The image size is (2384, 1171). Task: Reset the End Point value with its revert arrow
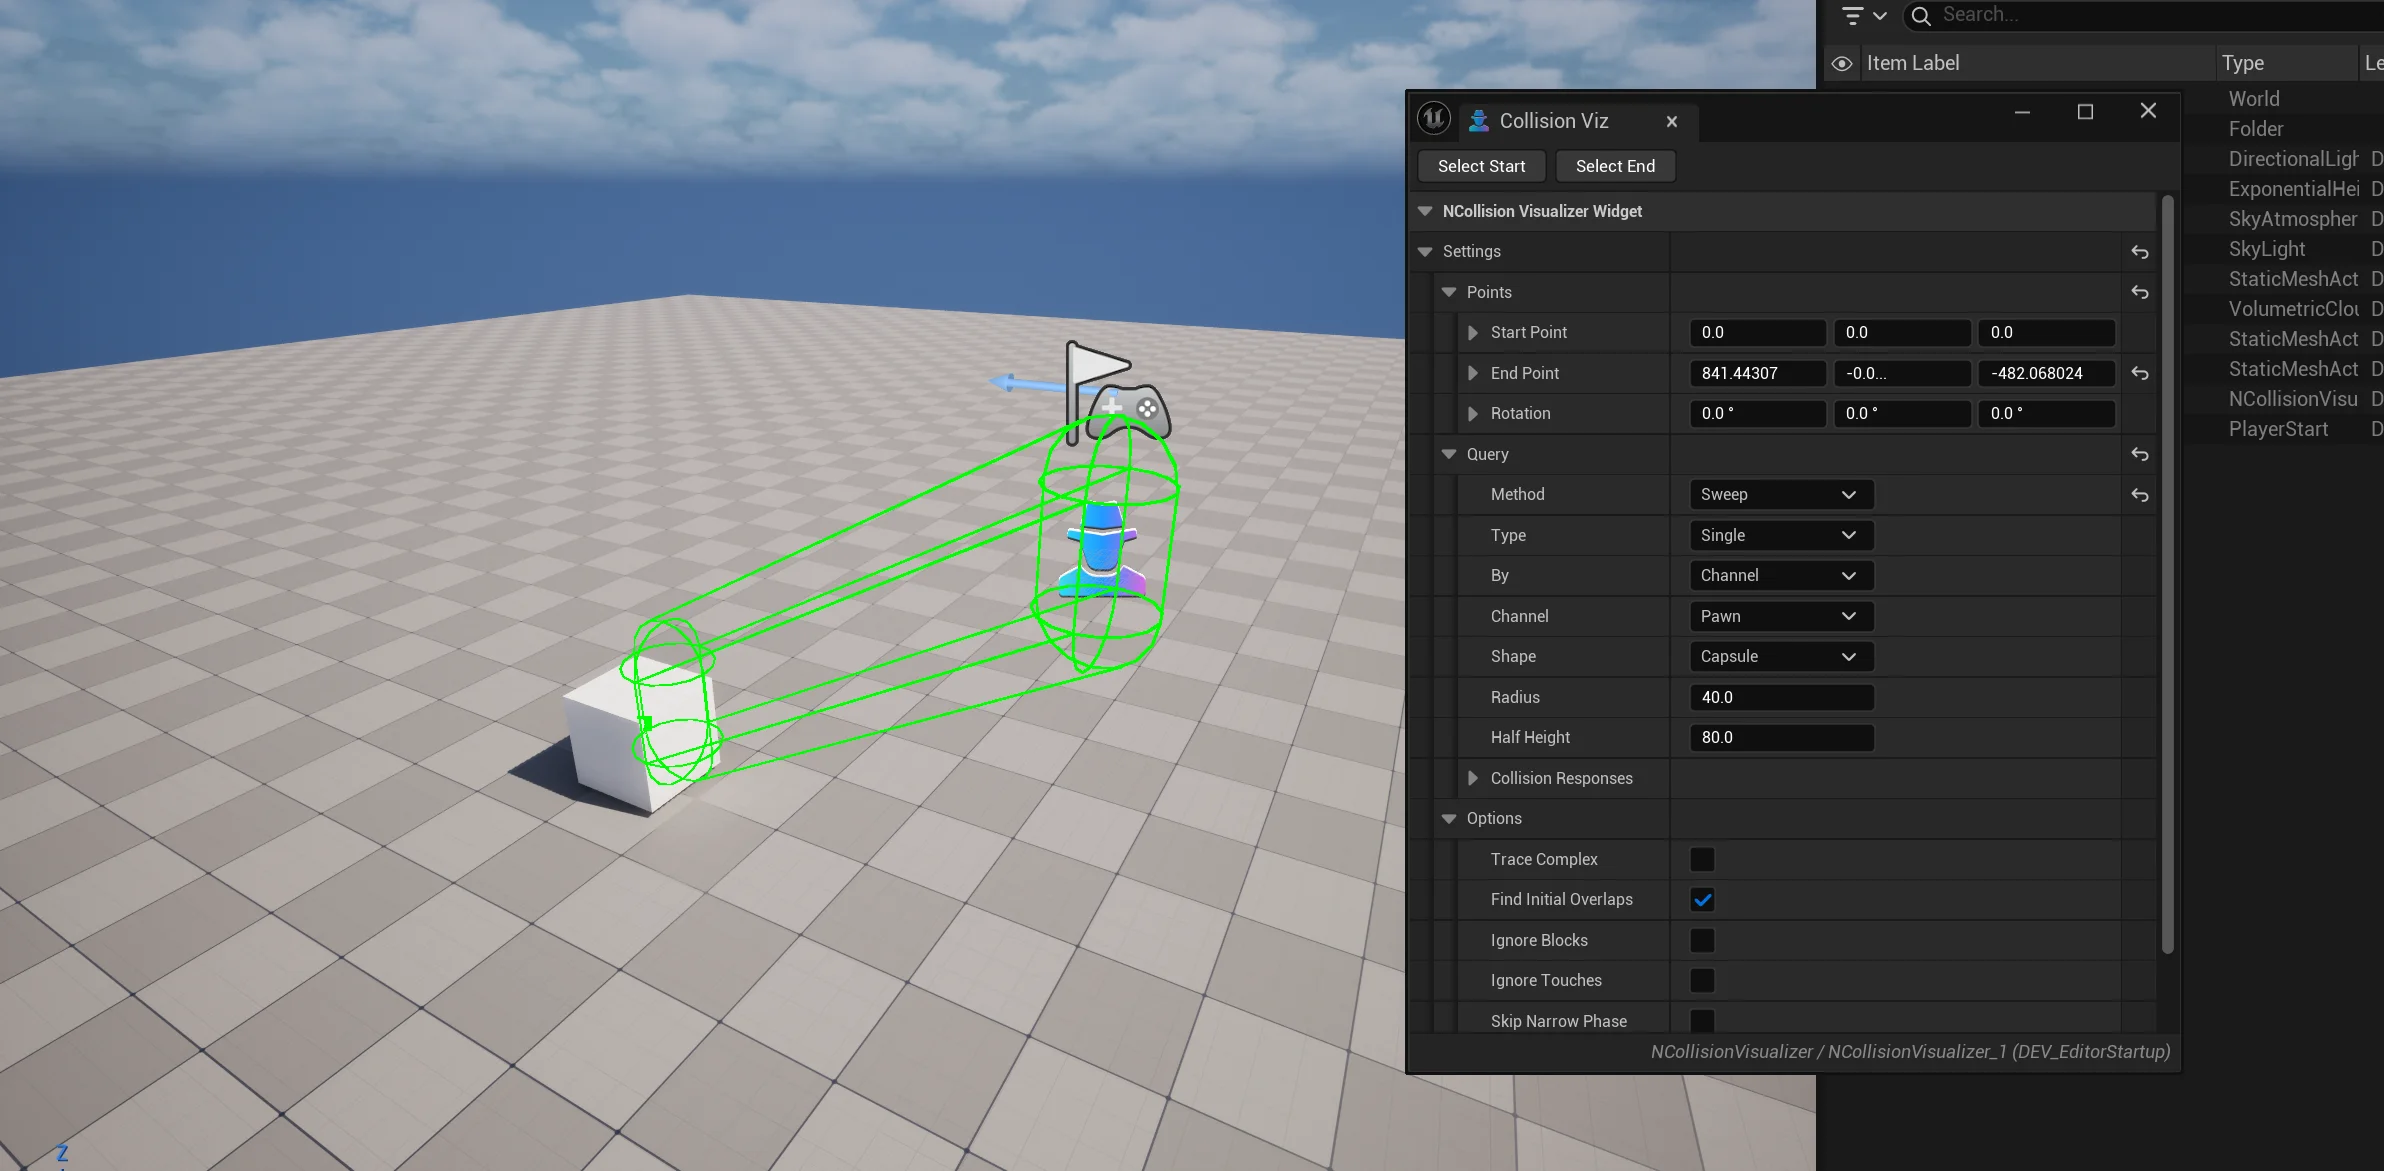coord(2141,373)
